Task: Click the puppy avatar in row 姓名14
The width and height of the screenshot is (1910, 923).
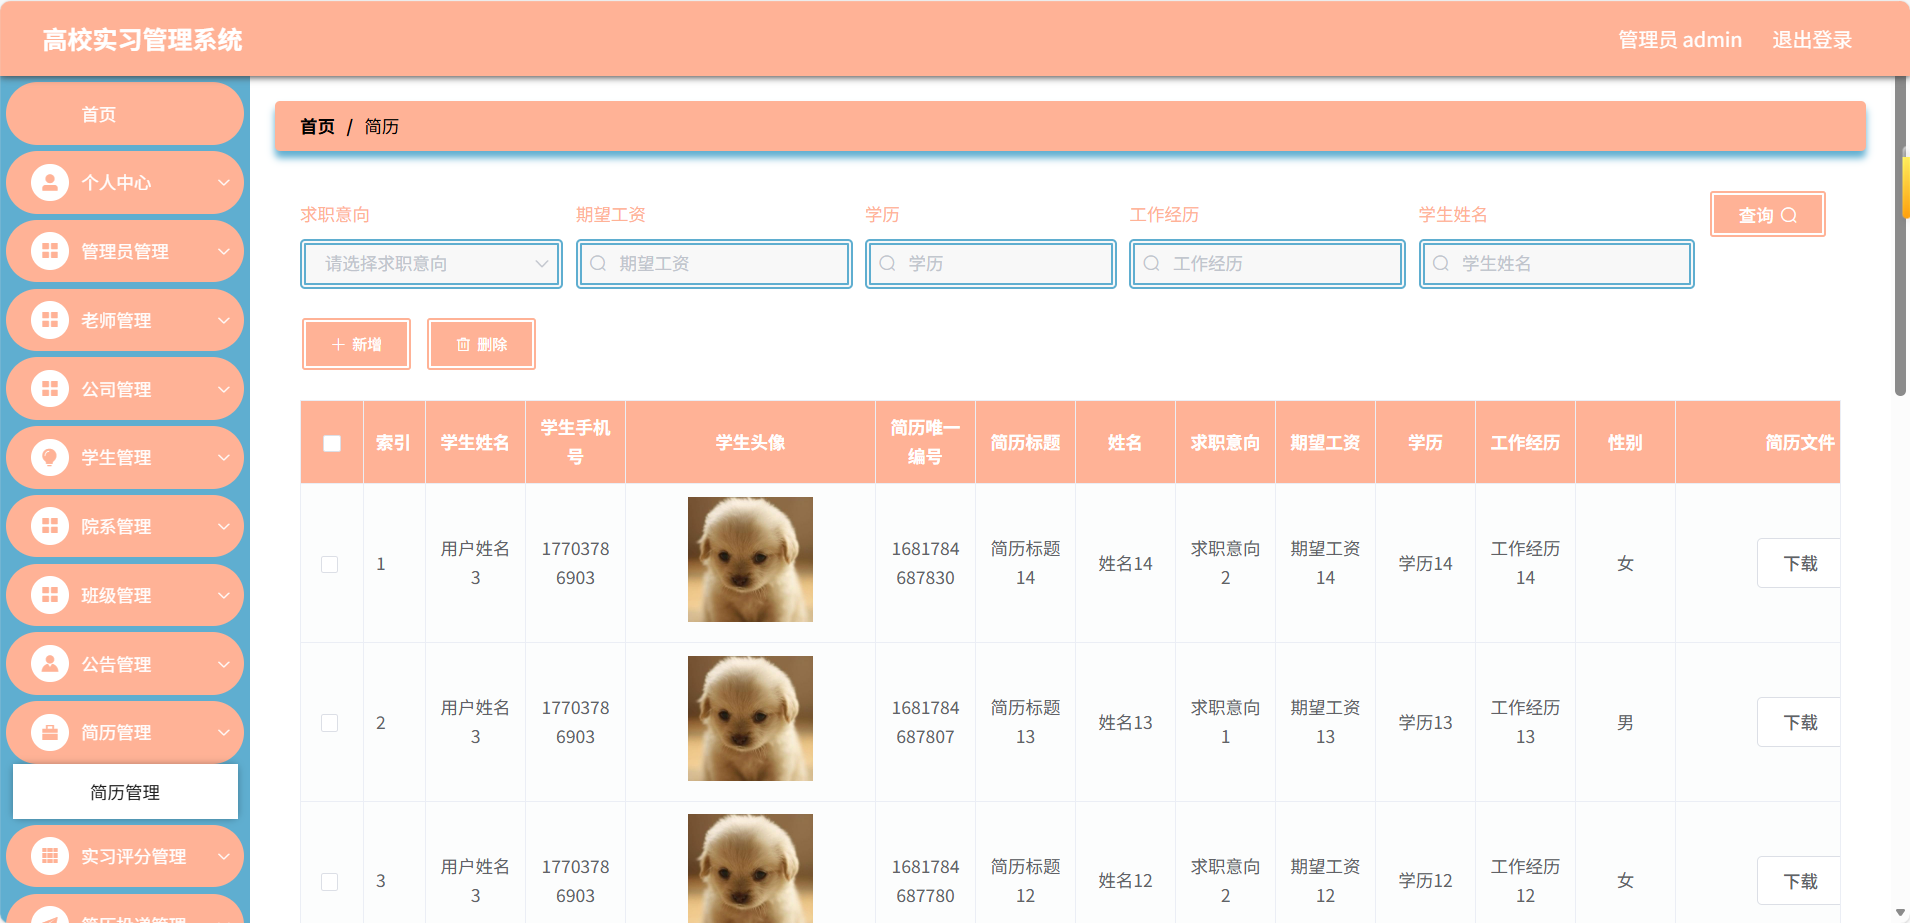Action: point(750,559)
